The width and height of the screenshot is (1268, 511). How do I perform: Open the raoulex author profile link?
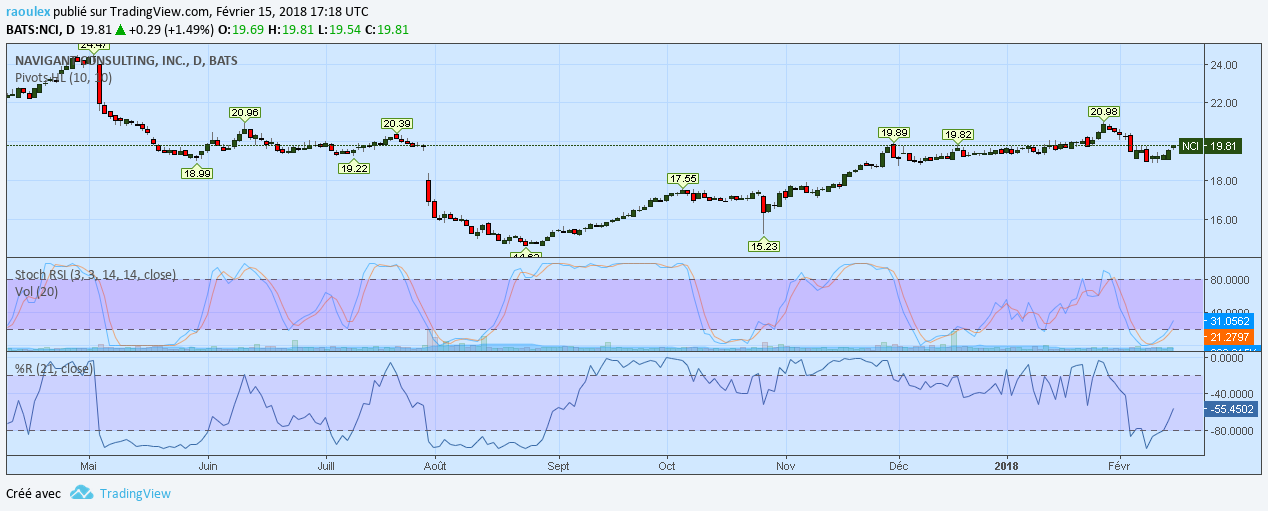click(30, 11)
